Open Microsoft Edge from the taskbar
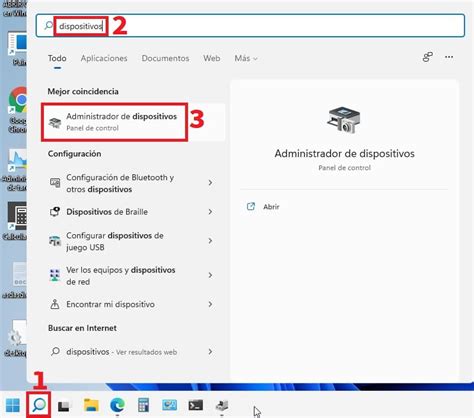 coord(117,405)
